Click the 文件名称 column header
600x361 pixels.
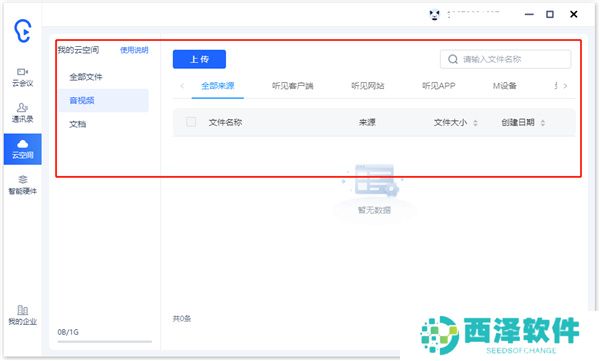(x=225, y=123)
